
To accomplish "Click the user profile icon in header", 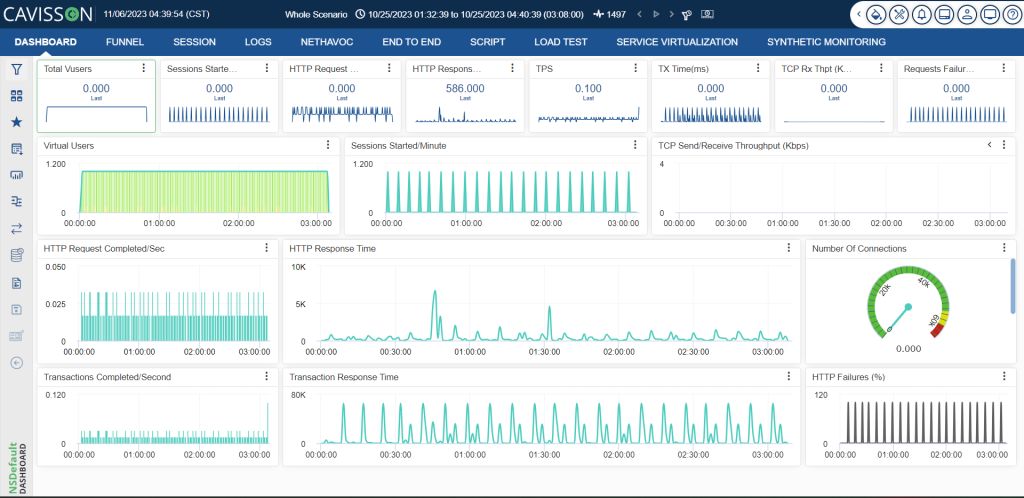I will point(966,14).
